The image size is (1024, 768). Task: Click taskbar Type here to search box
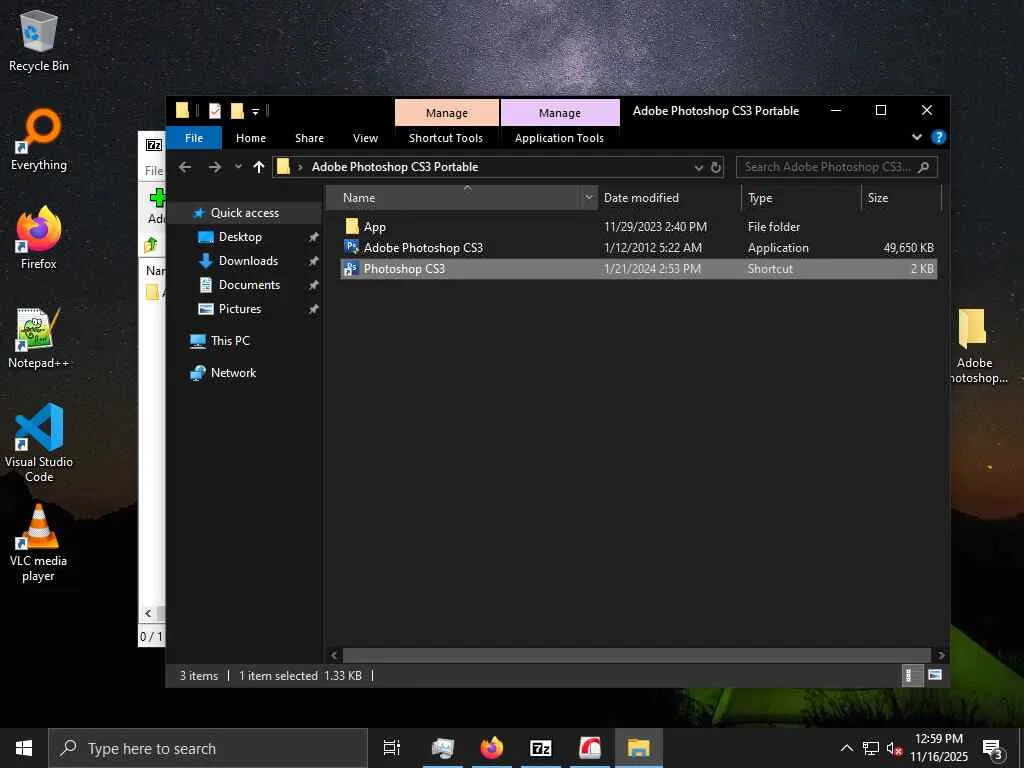tap(208, 748)
